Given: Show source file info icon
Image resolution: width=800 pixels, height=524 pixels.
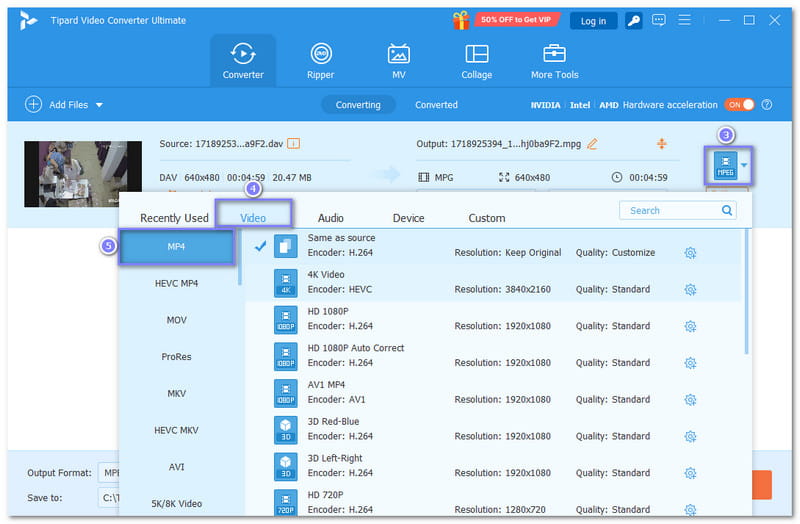Looking at the screenshot, I should (x=293, y=144).
